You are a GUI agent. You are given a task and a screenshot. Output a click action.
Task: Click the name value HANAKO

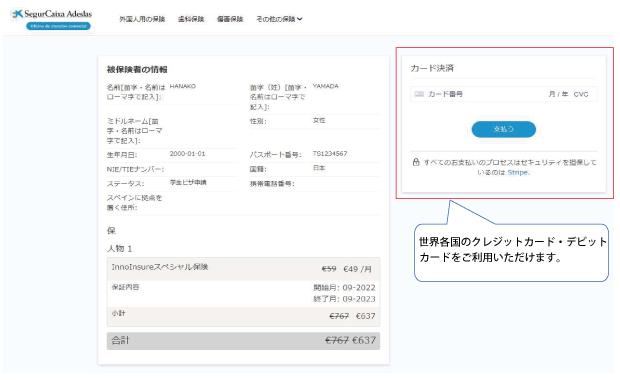183,86
